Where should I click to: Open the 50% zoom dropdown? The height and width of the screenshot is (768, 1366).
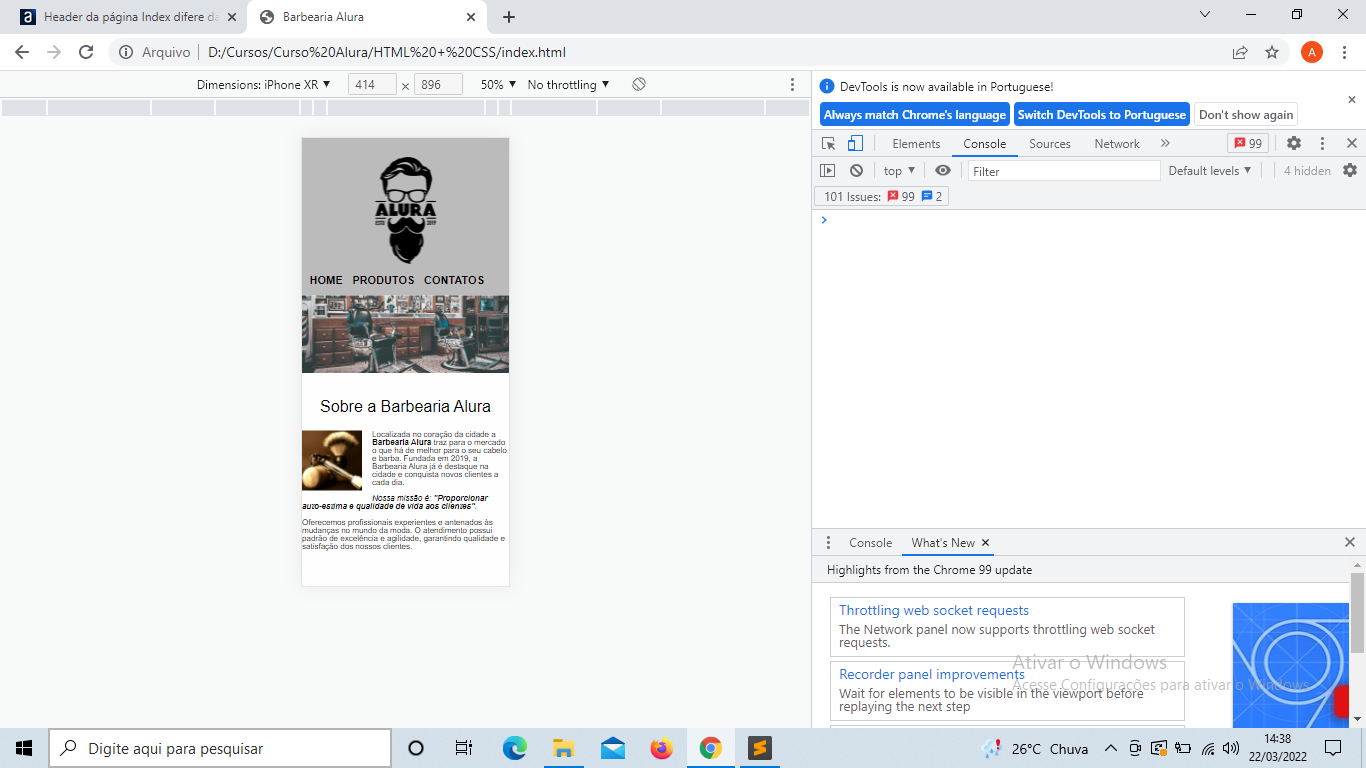point(498,85)
